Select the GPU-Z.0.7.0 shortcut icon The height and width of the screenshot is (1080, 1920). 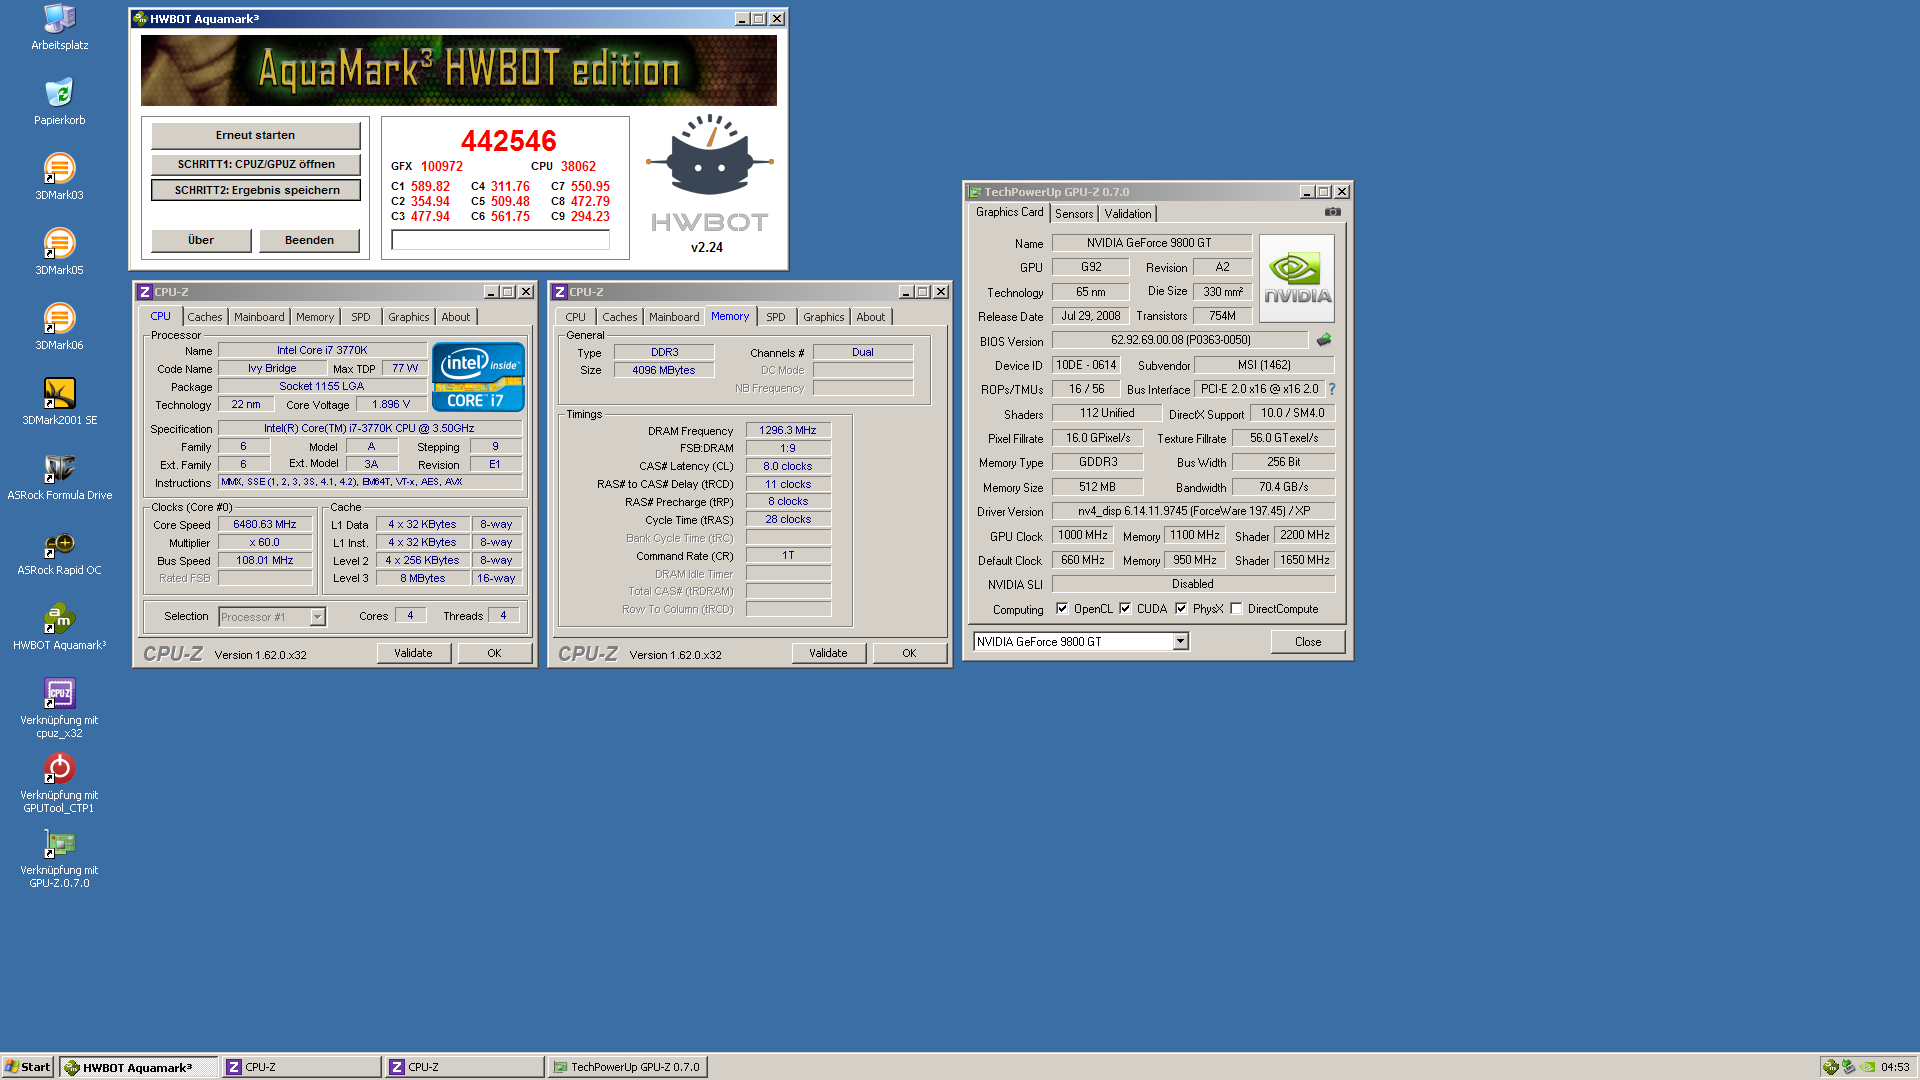[59, 857]
